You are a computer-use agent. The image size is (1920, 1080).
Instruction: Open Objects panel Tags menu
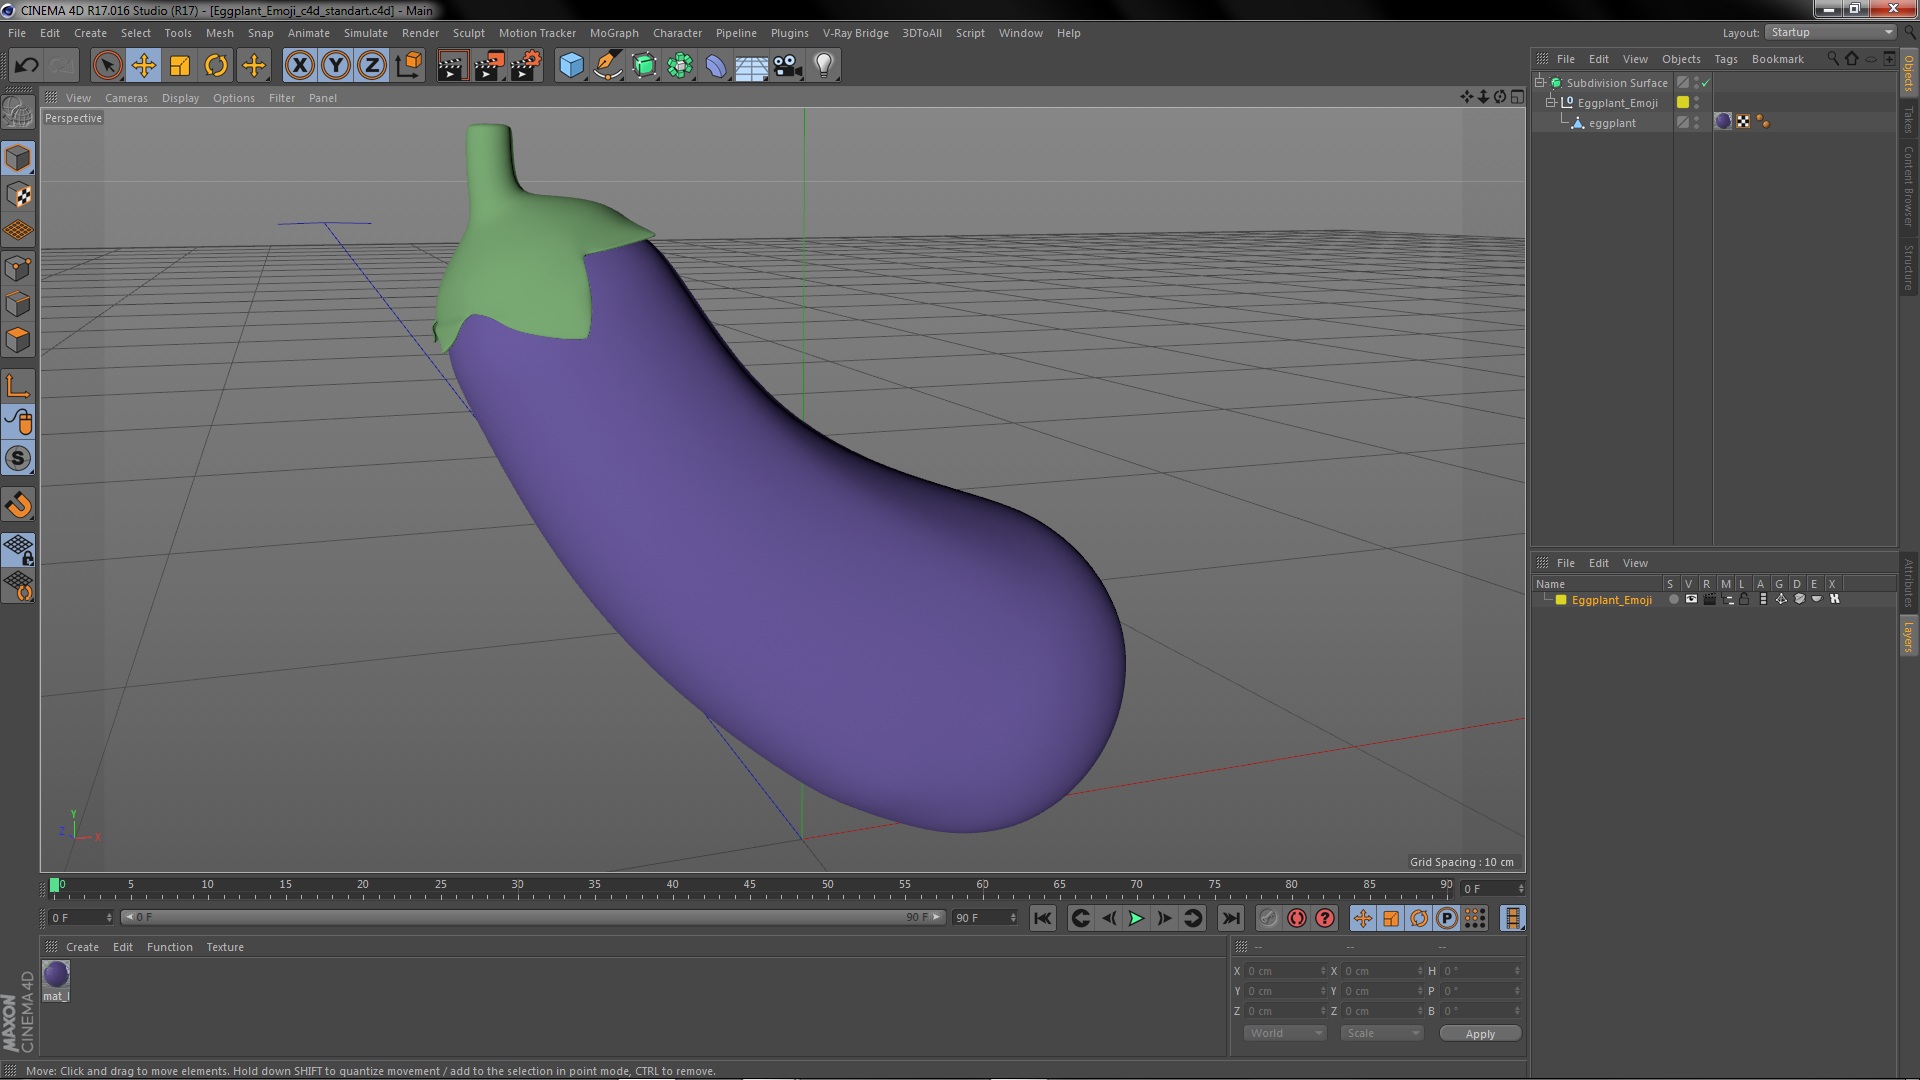[x=1725, y=59]
